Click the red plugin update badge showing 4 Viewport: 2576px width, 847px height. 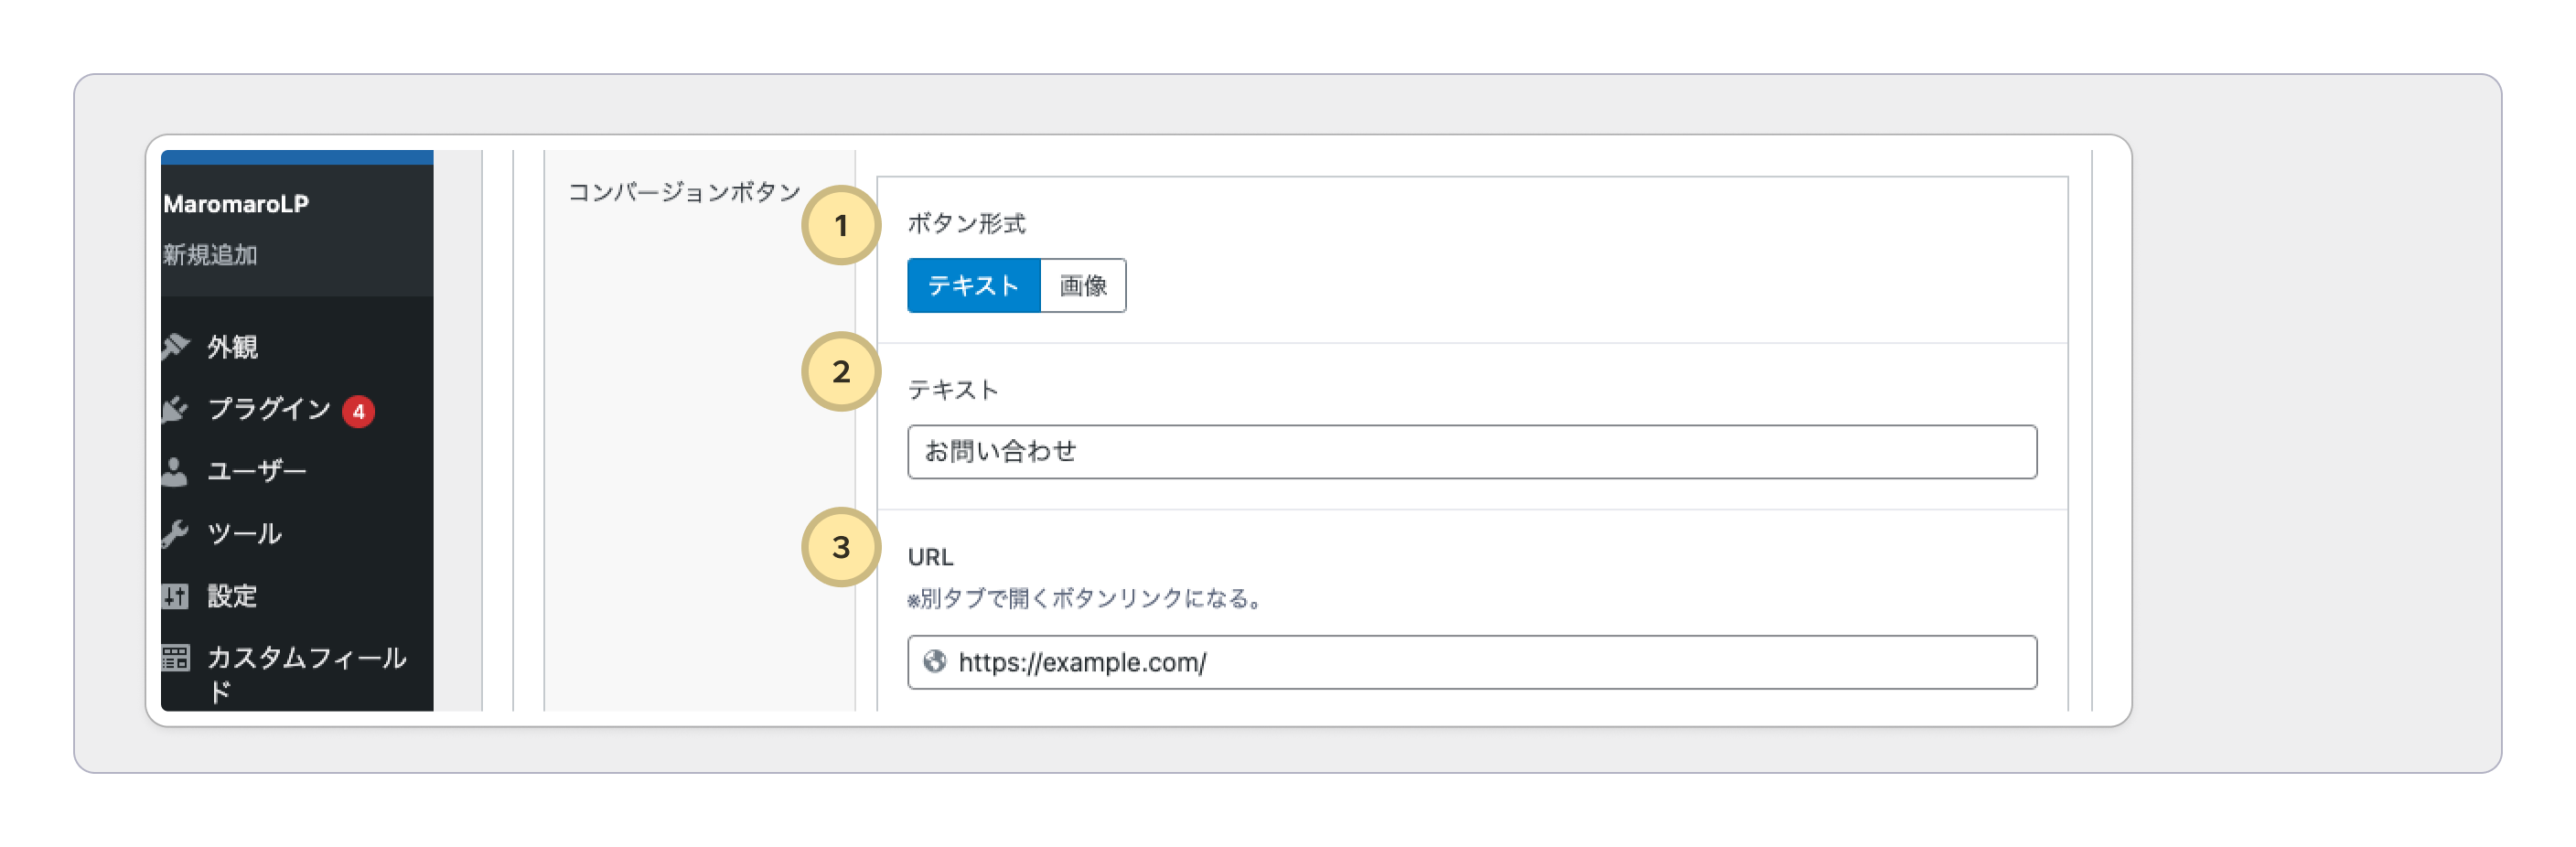pos(358,411)
